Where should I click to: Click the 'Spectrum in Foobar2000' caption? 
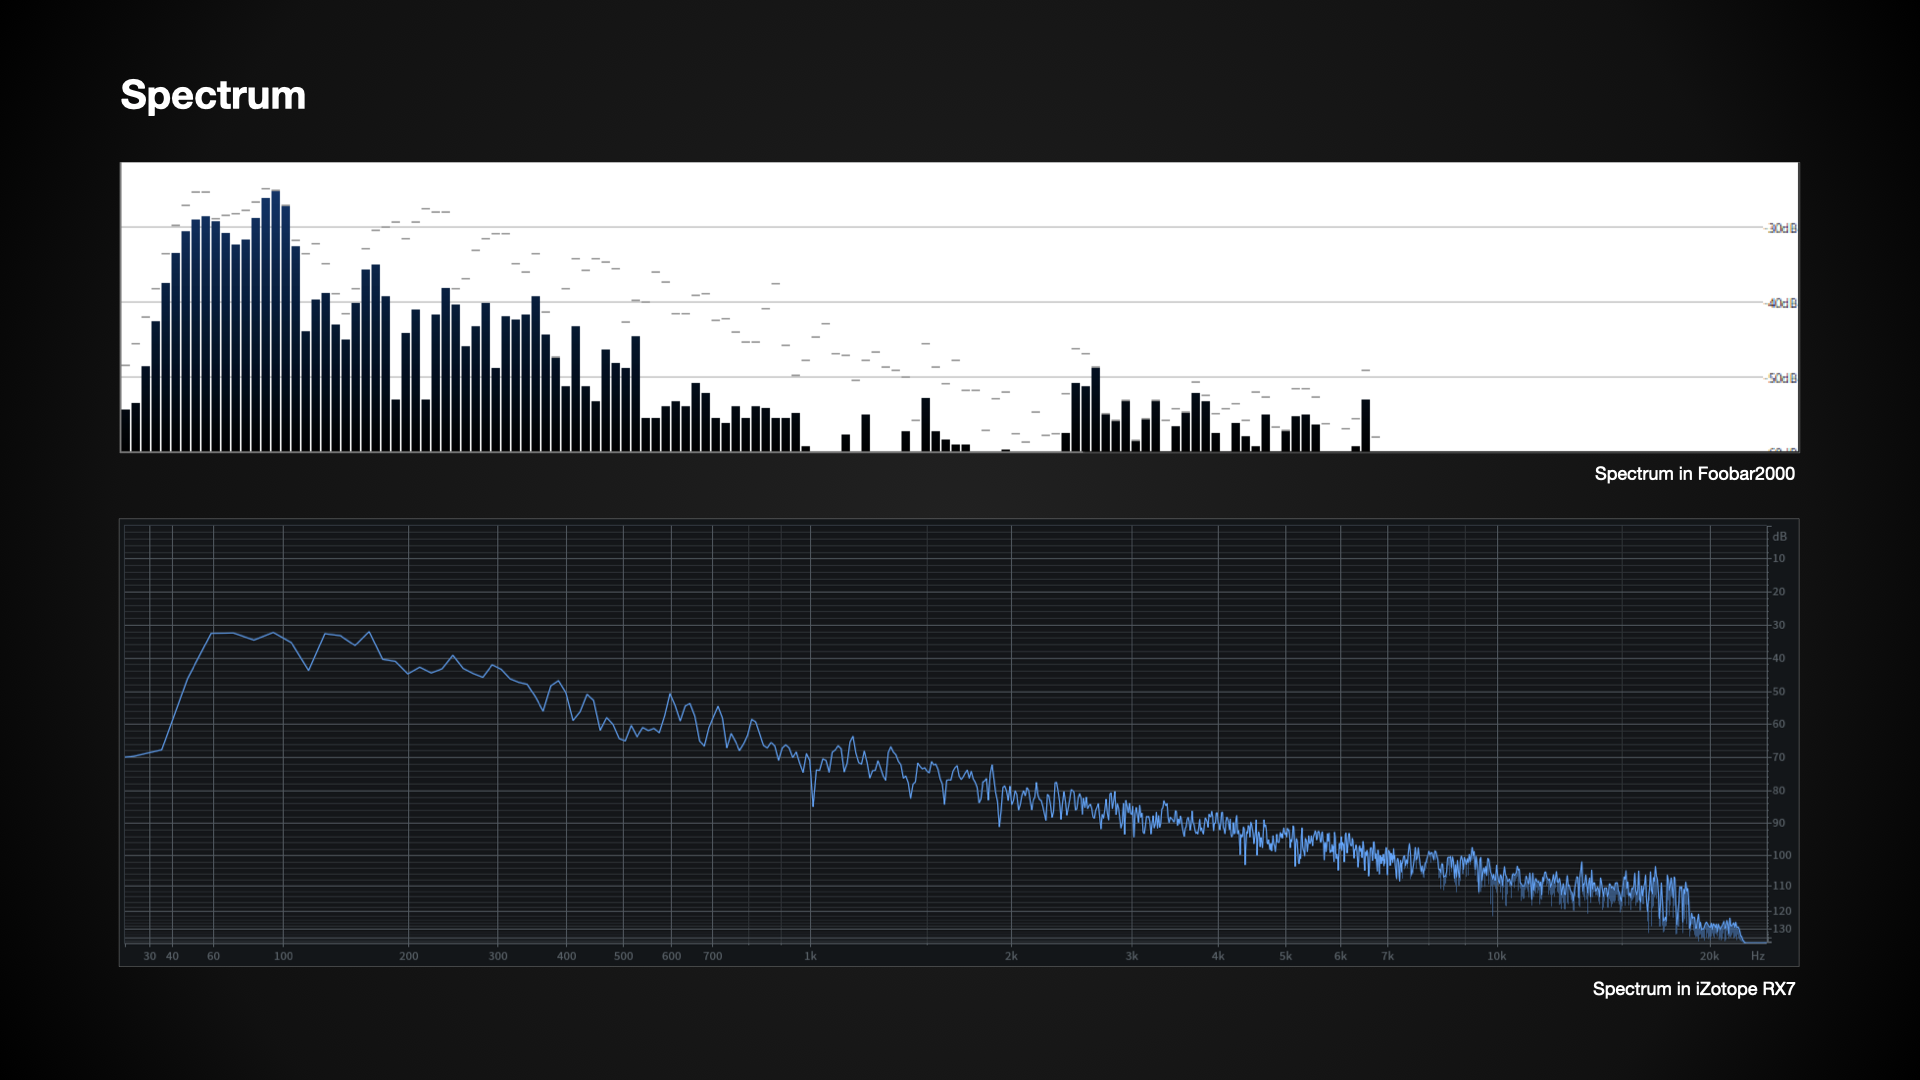point(1694,474)
